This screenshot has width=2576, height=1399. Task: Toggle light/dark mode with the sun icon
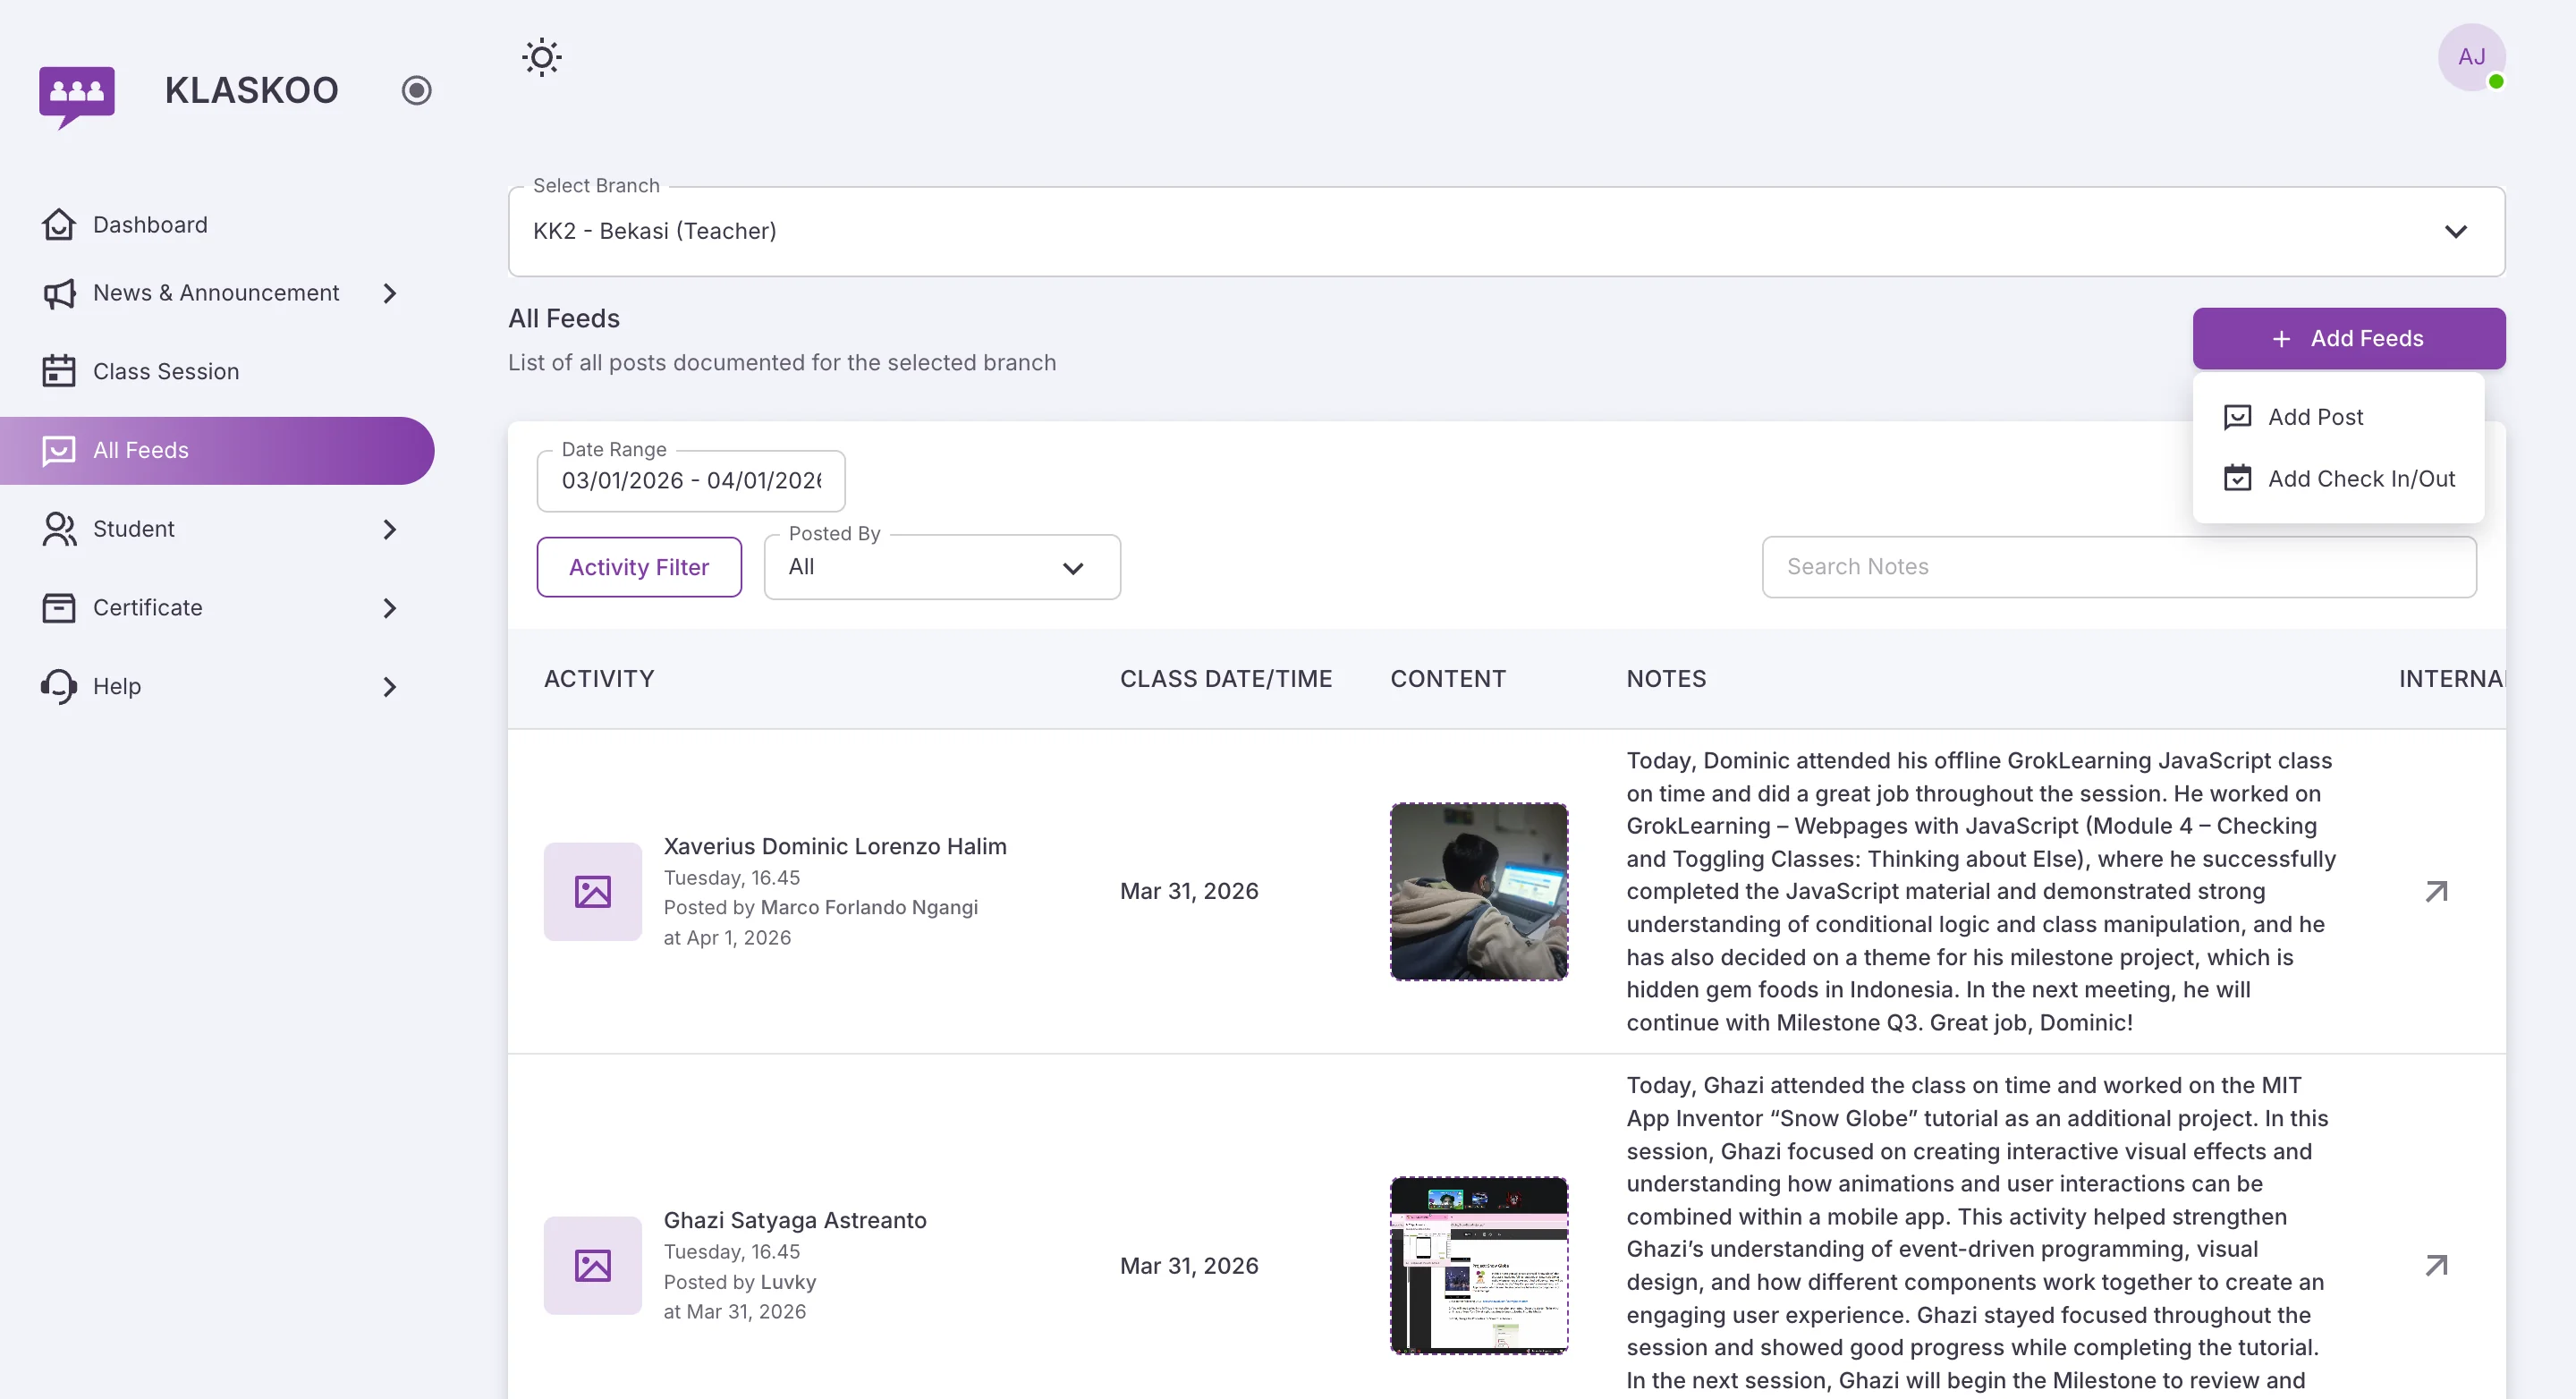click(541, 57)
